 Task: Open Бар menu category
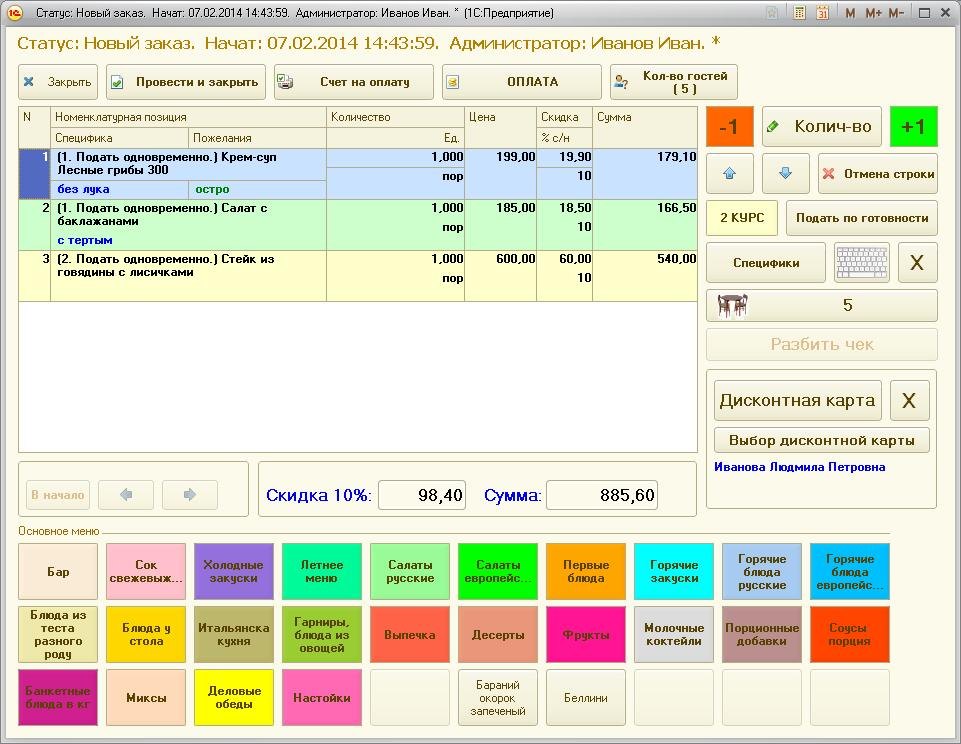[x=58, y=571]
